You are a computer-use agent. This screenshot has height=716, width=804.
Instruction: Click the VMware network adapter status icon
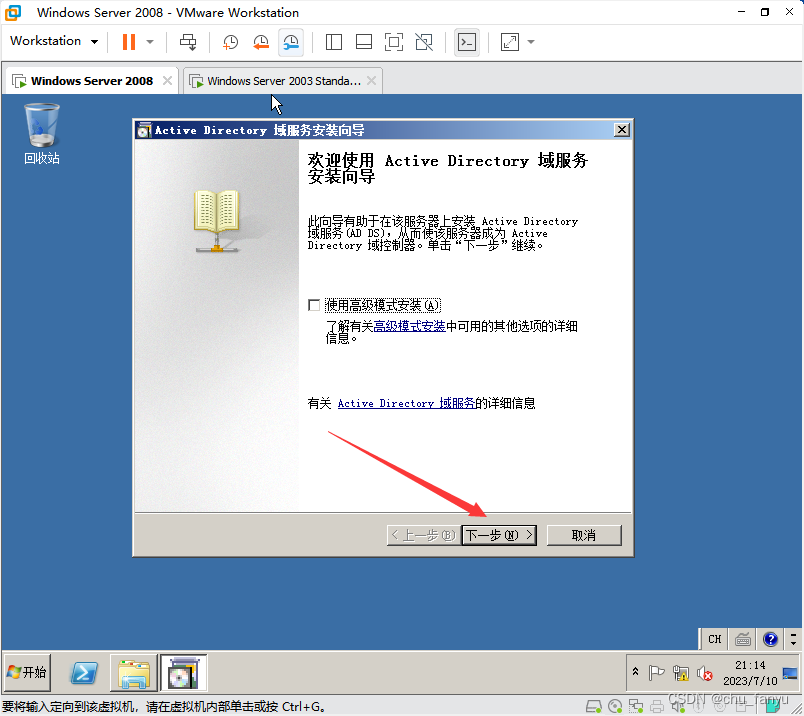[x=636, y=707]
